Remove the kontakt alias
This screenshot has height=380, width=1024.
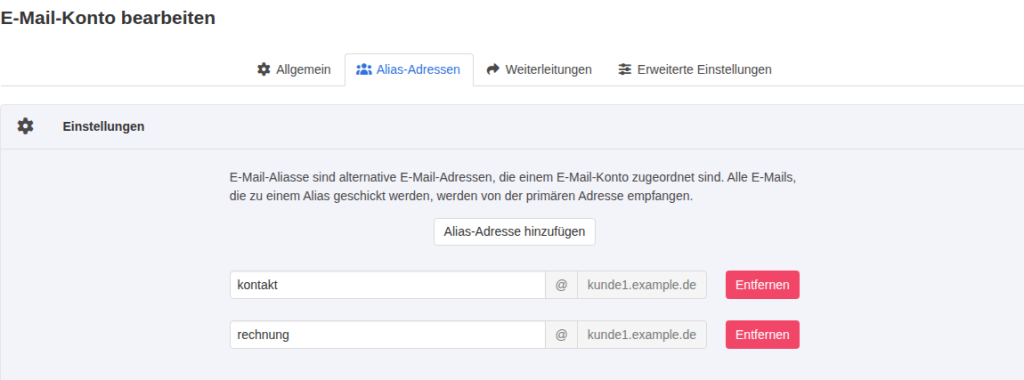[762, 285]
